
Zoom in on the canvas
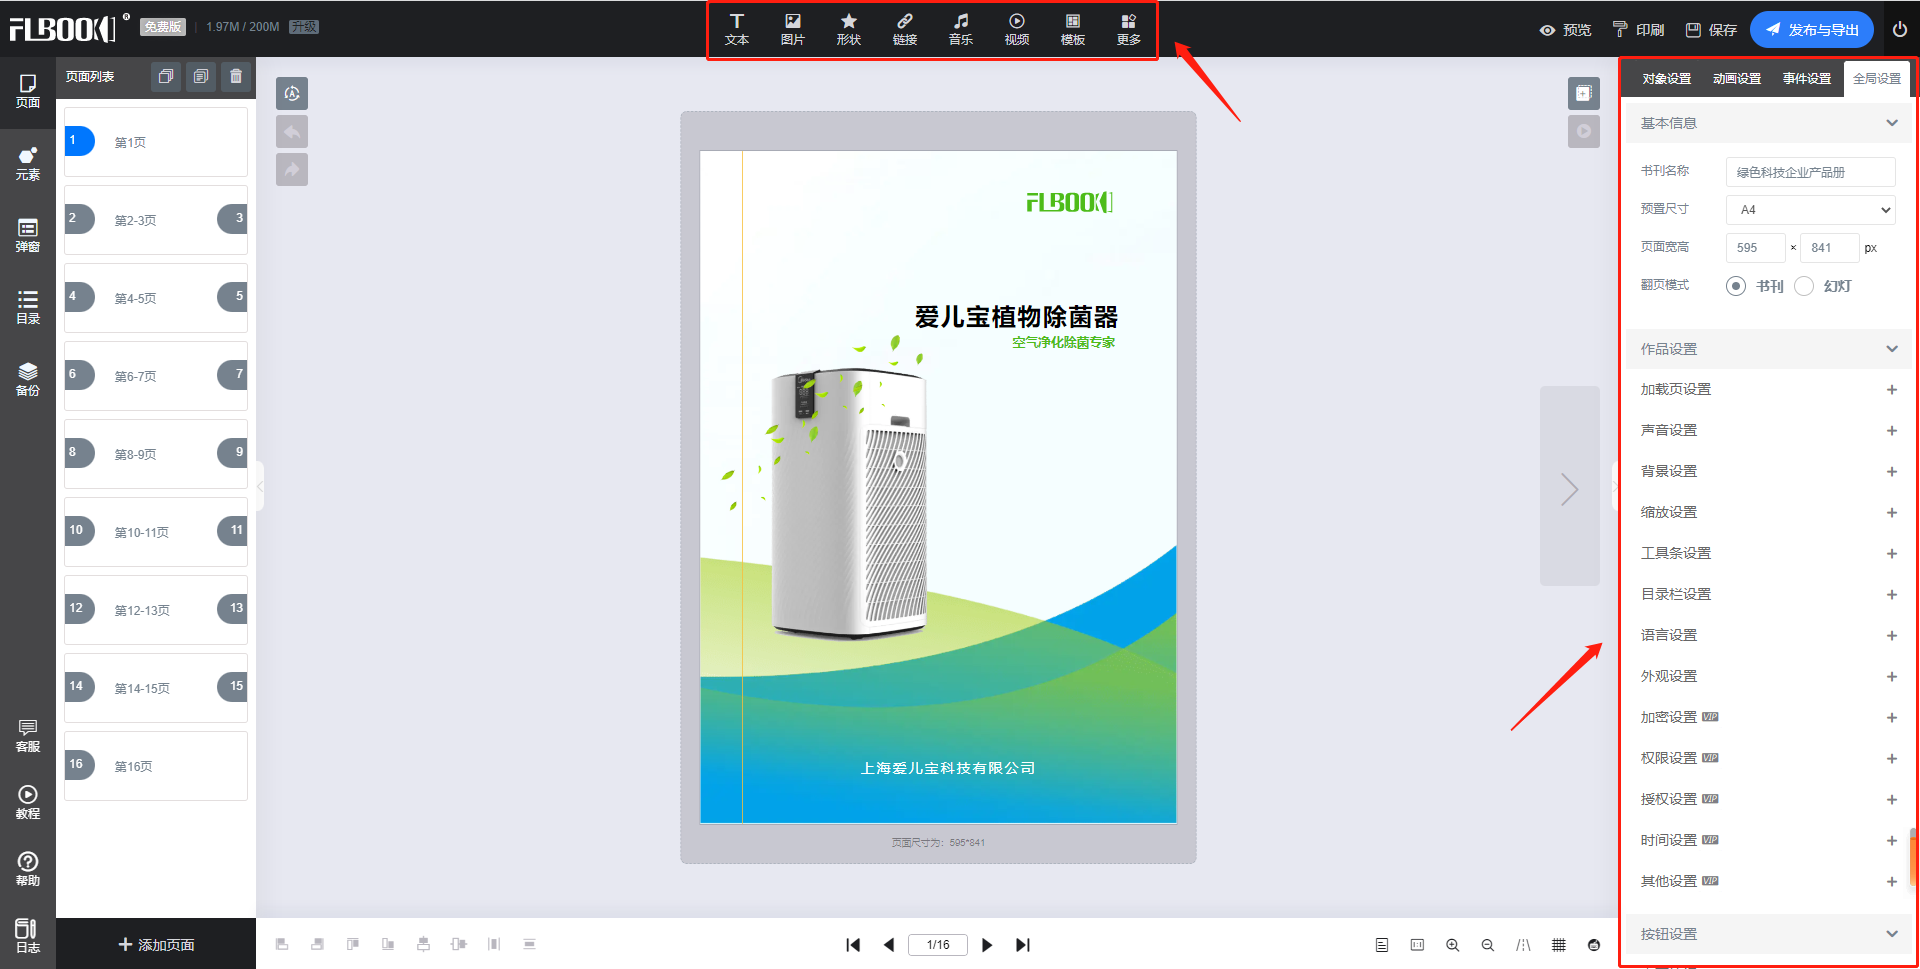1452,945
